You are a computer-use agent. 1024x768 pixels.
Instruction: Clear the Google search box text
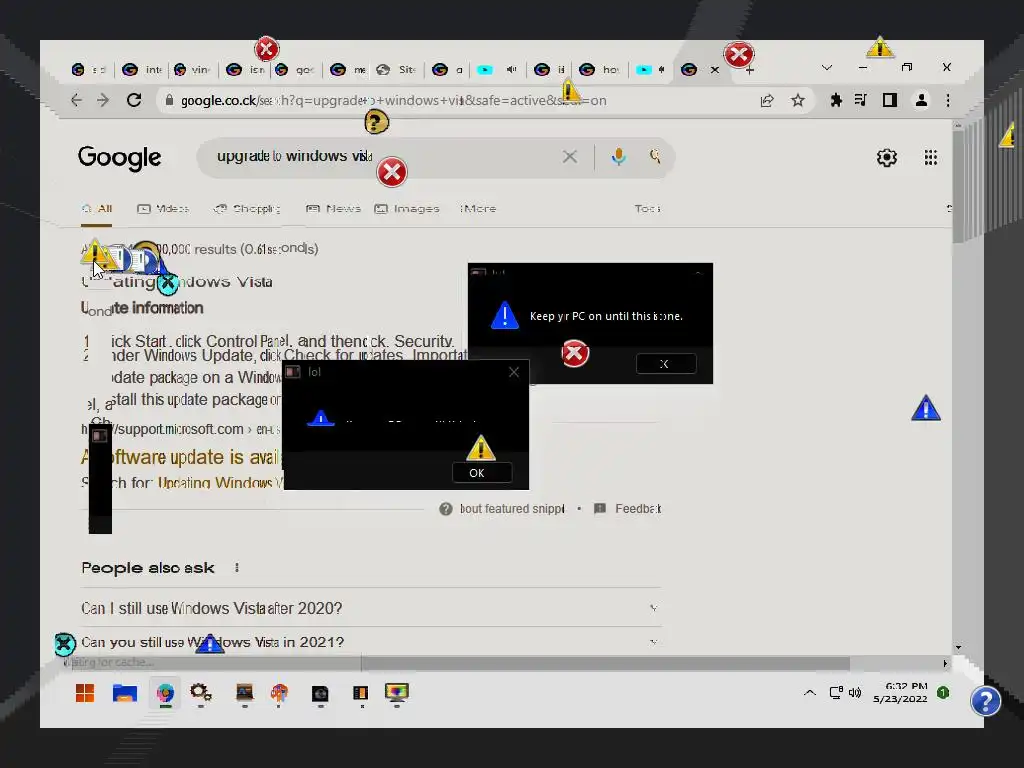(569, 157)
